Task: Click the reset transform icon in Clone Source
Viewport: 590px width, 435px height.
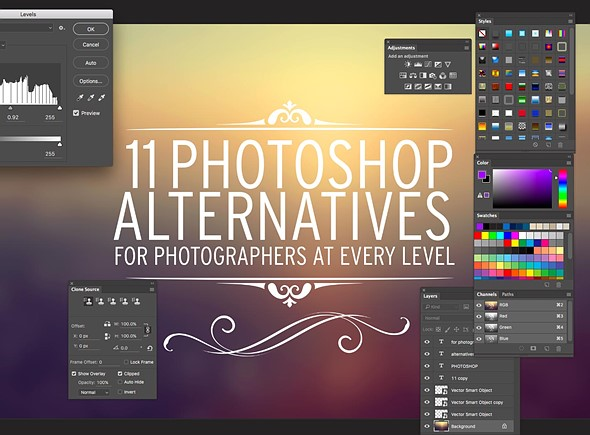Action: [x=150, y=348]
